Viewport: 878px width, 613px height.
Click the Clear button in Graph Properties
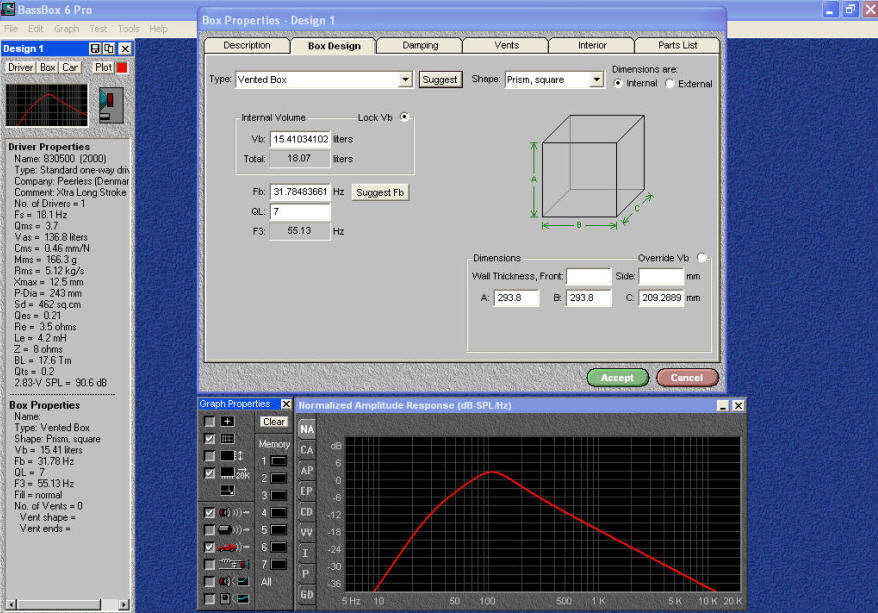(274, 422)
